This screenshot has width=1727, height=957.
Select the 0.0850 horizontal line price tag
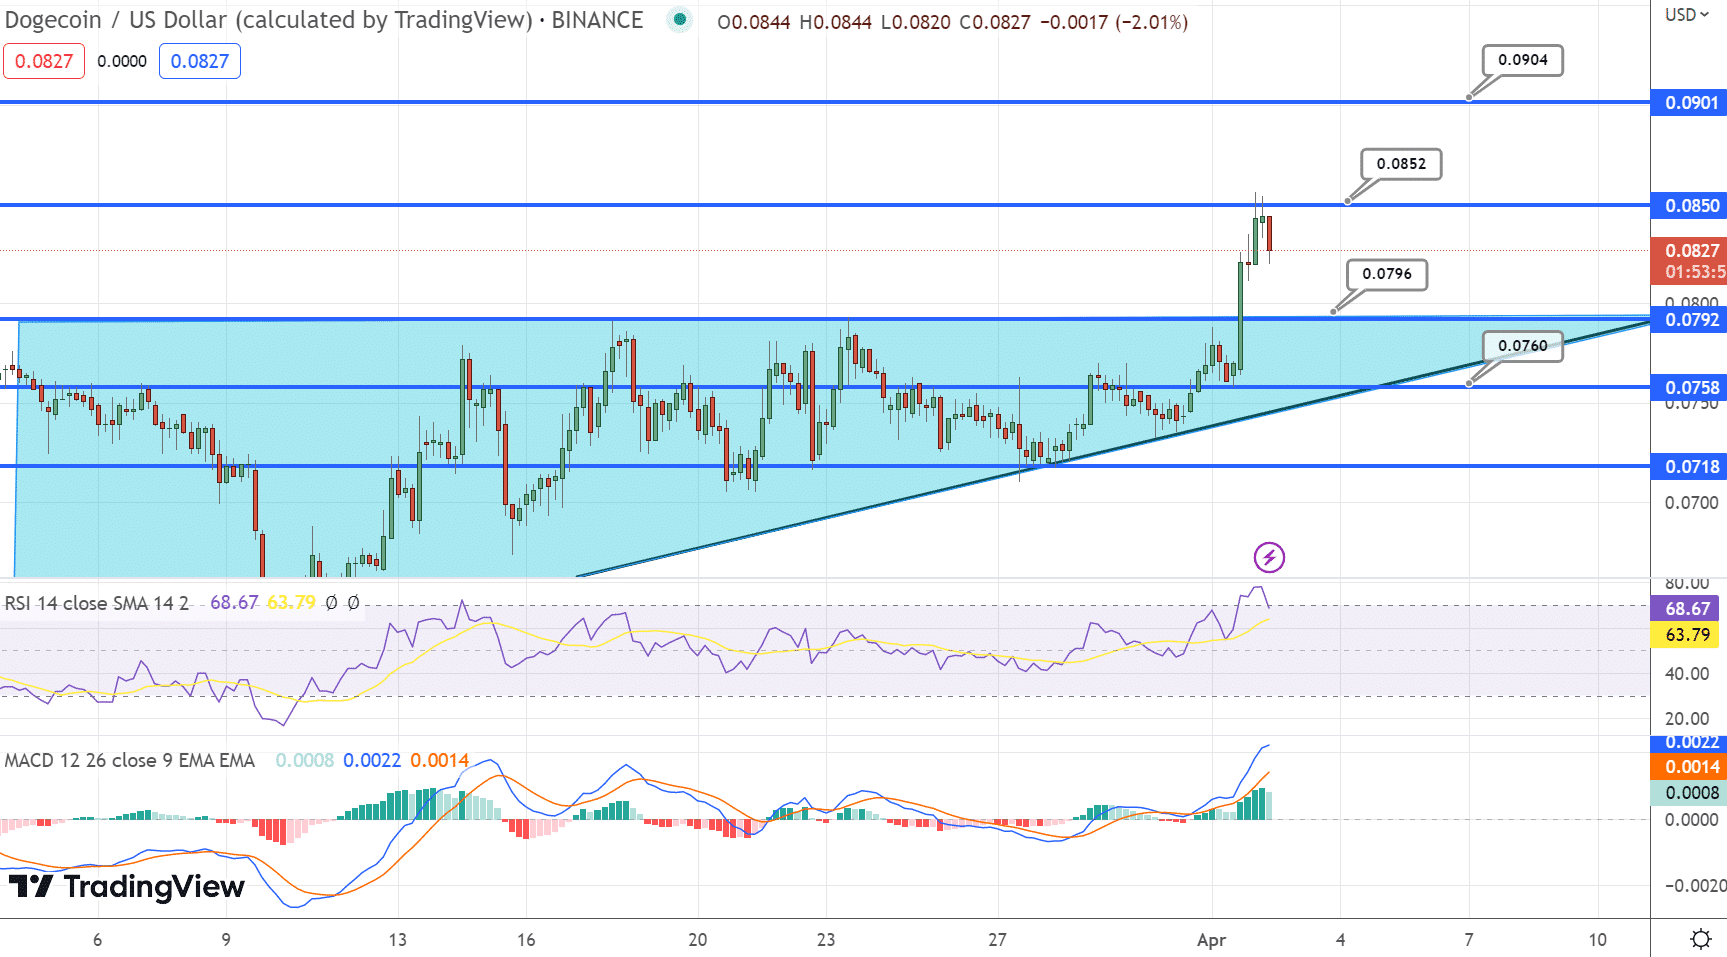click(1688, 205)
